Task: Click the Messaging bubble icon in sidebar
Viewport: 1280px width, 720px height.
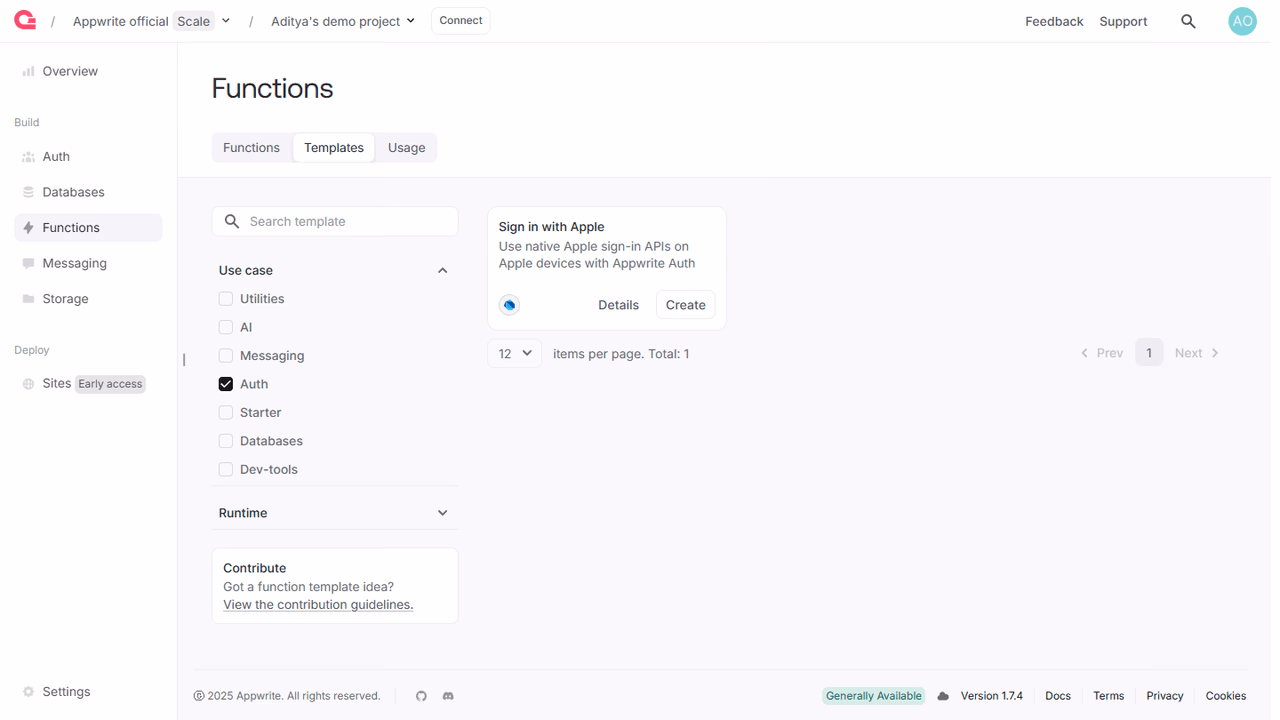Action: (28, 263)
